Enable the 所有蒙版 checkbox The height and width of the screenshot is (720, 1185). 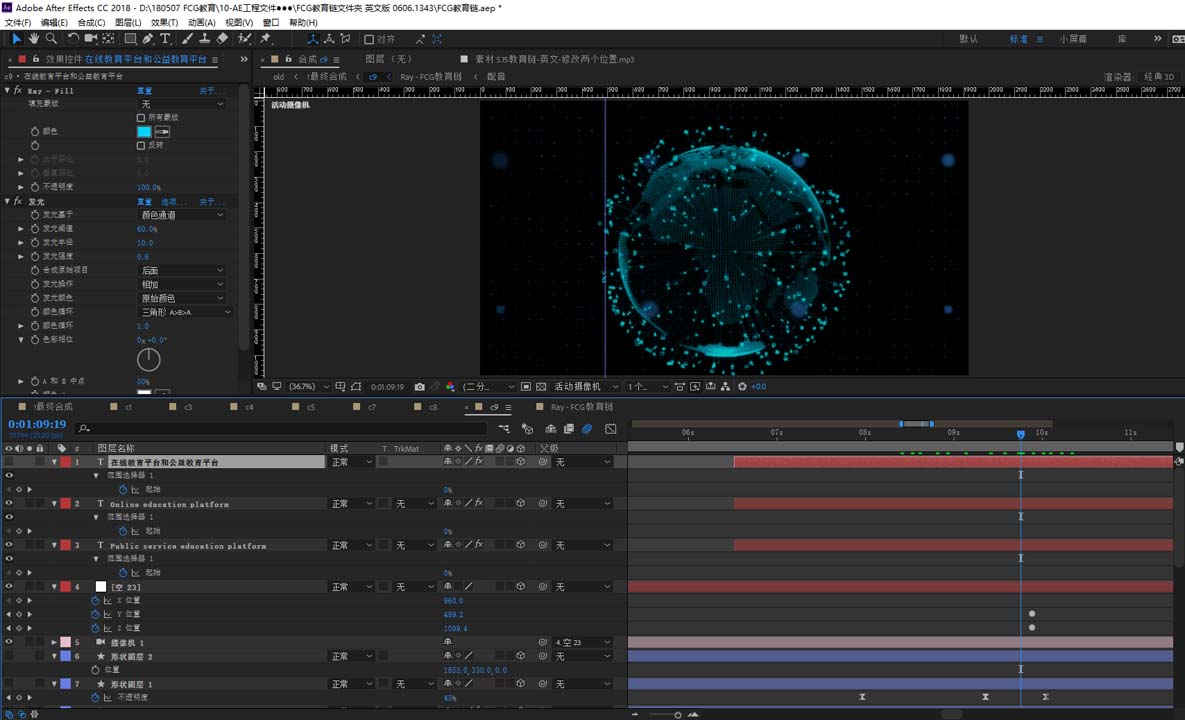(x=141, y=118)
